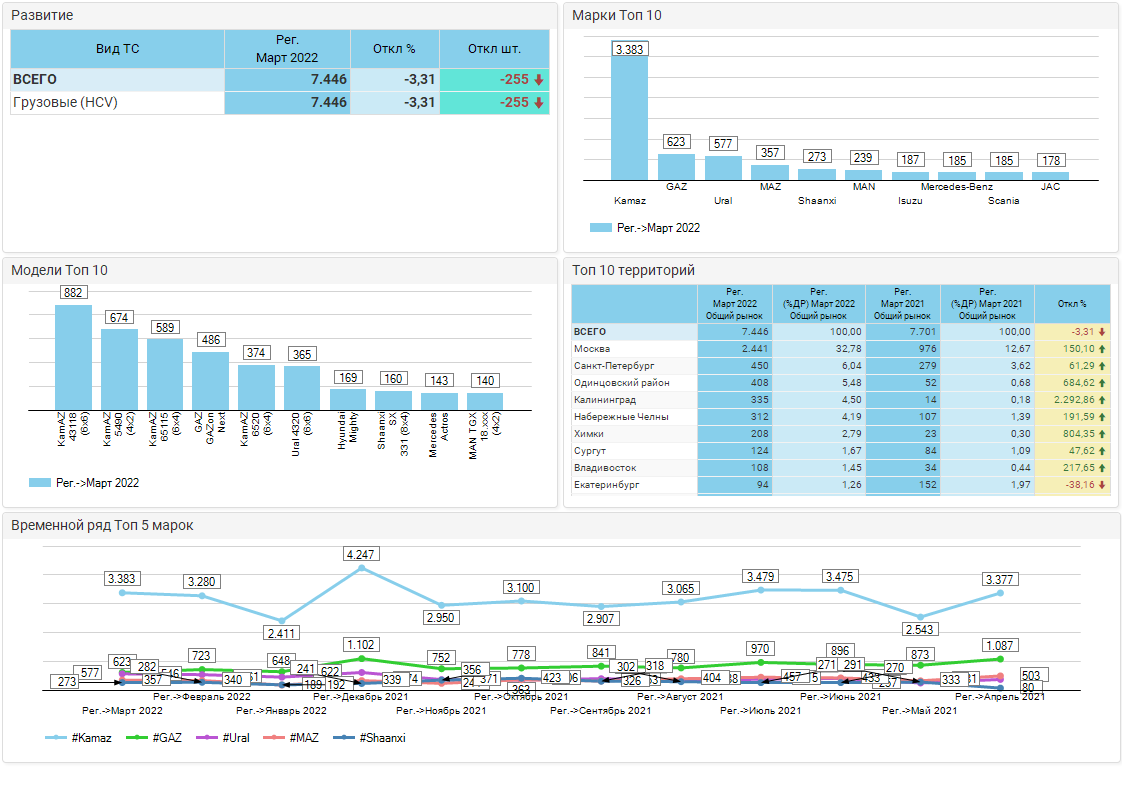Click the blue legend swatch under Марки Топ 10

click(600, 228)
